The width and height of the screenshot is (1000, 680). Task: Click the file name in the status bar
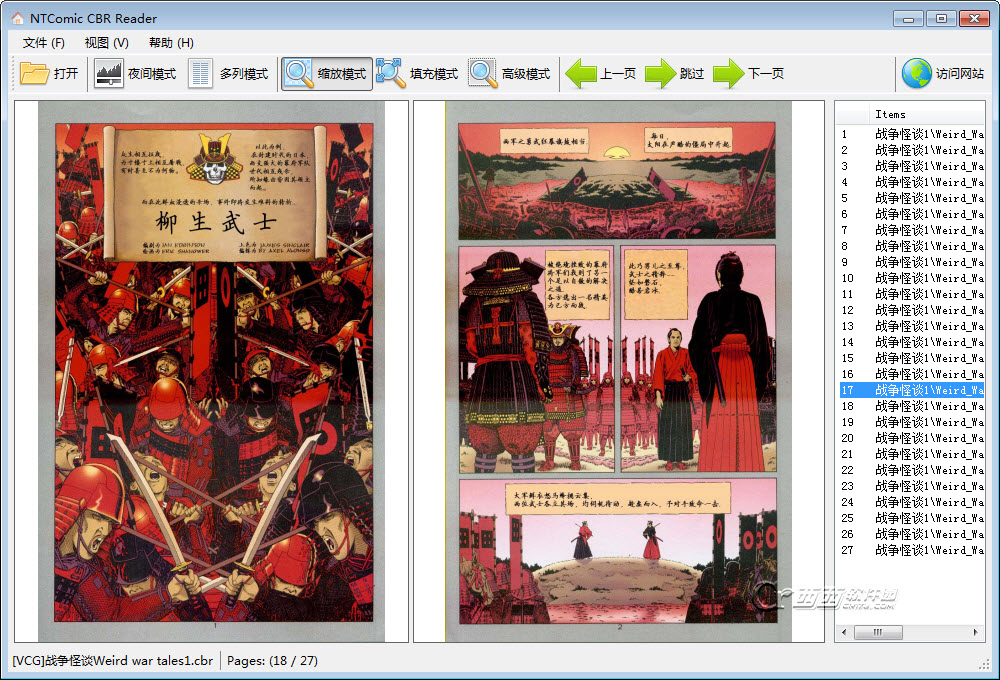point(113,661)
